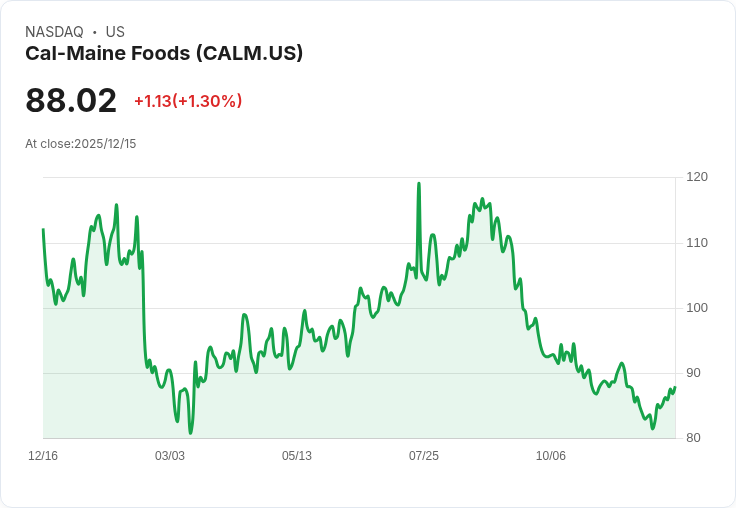Click the At close:2025/12/15 timestamp
Image resolution: width=736 pixels, height=508 pixels.
pos(81,144)
